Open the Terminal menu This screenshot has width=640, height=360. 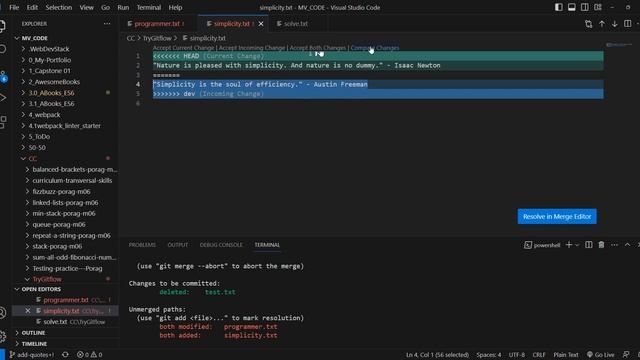click(x=149, y=7)
